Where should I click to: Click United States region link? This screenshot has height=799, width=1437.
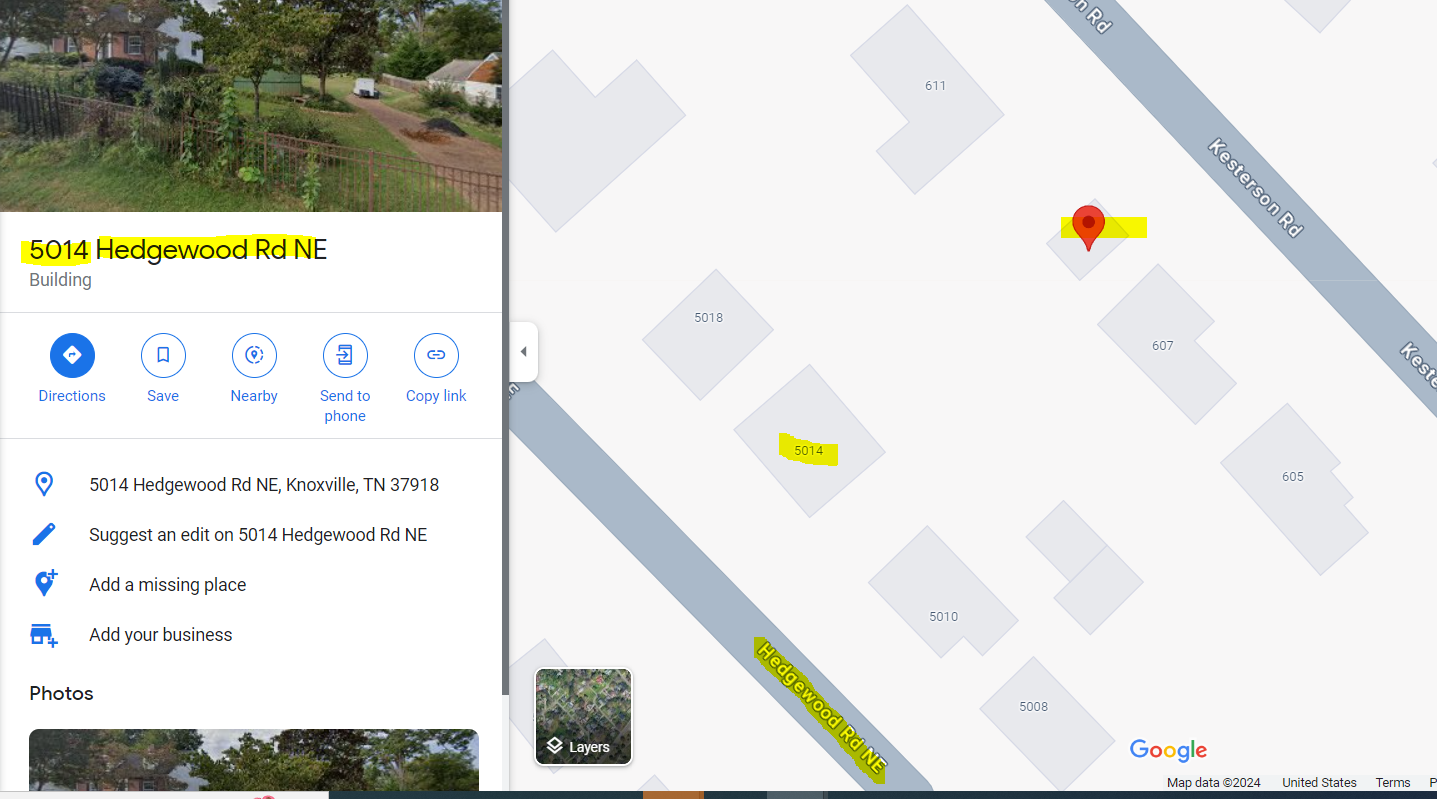click(1319, 783)
